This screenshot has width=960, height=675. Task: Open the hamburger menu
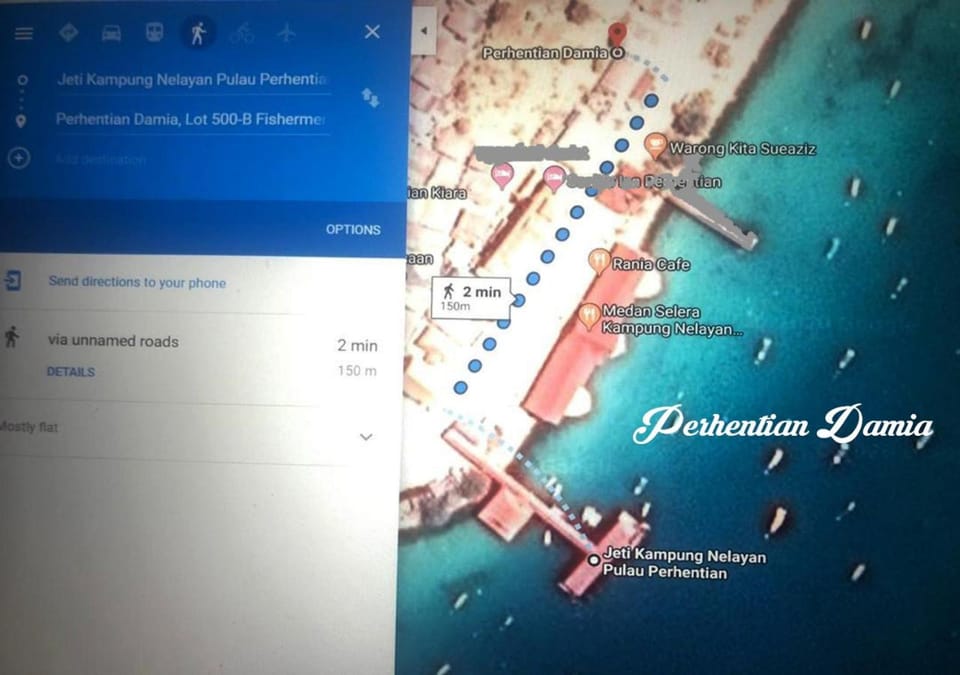(x=24, y=33)
